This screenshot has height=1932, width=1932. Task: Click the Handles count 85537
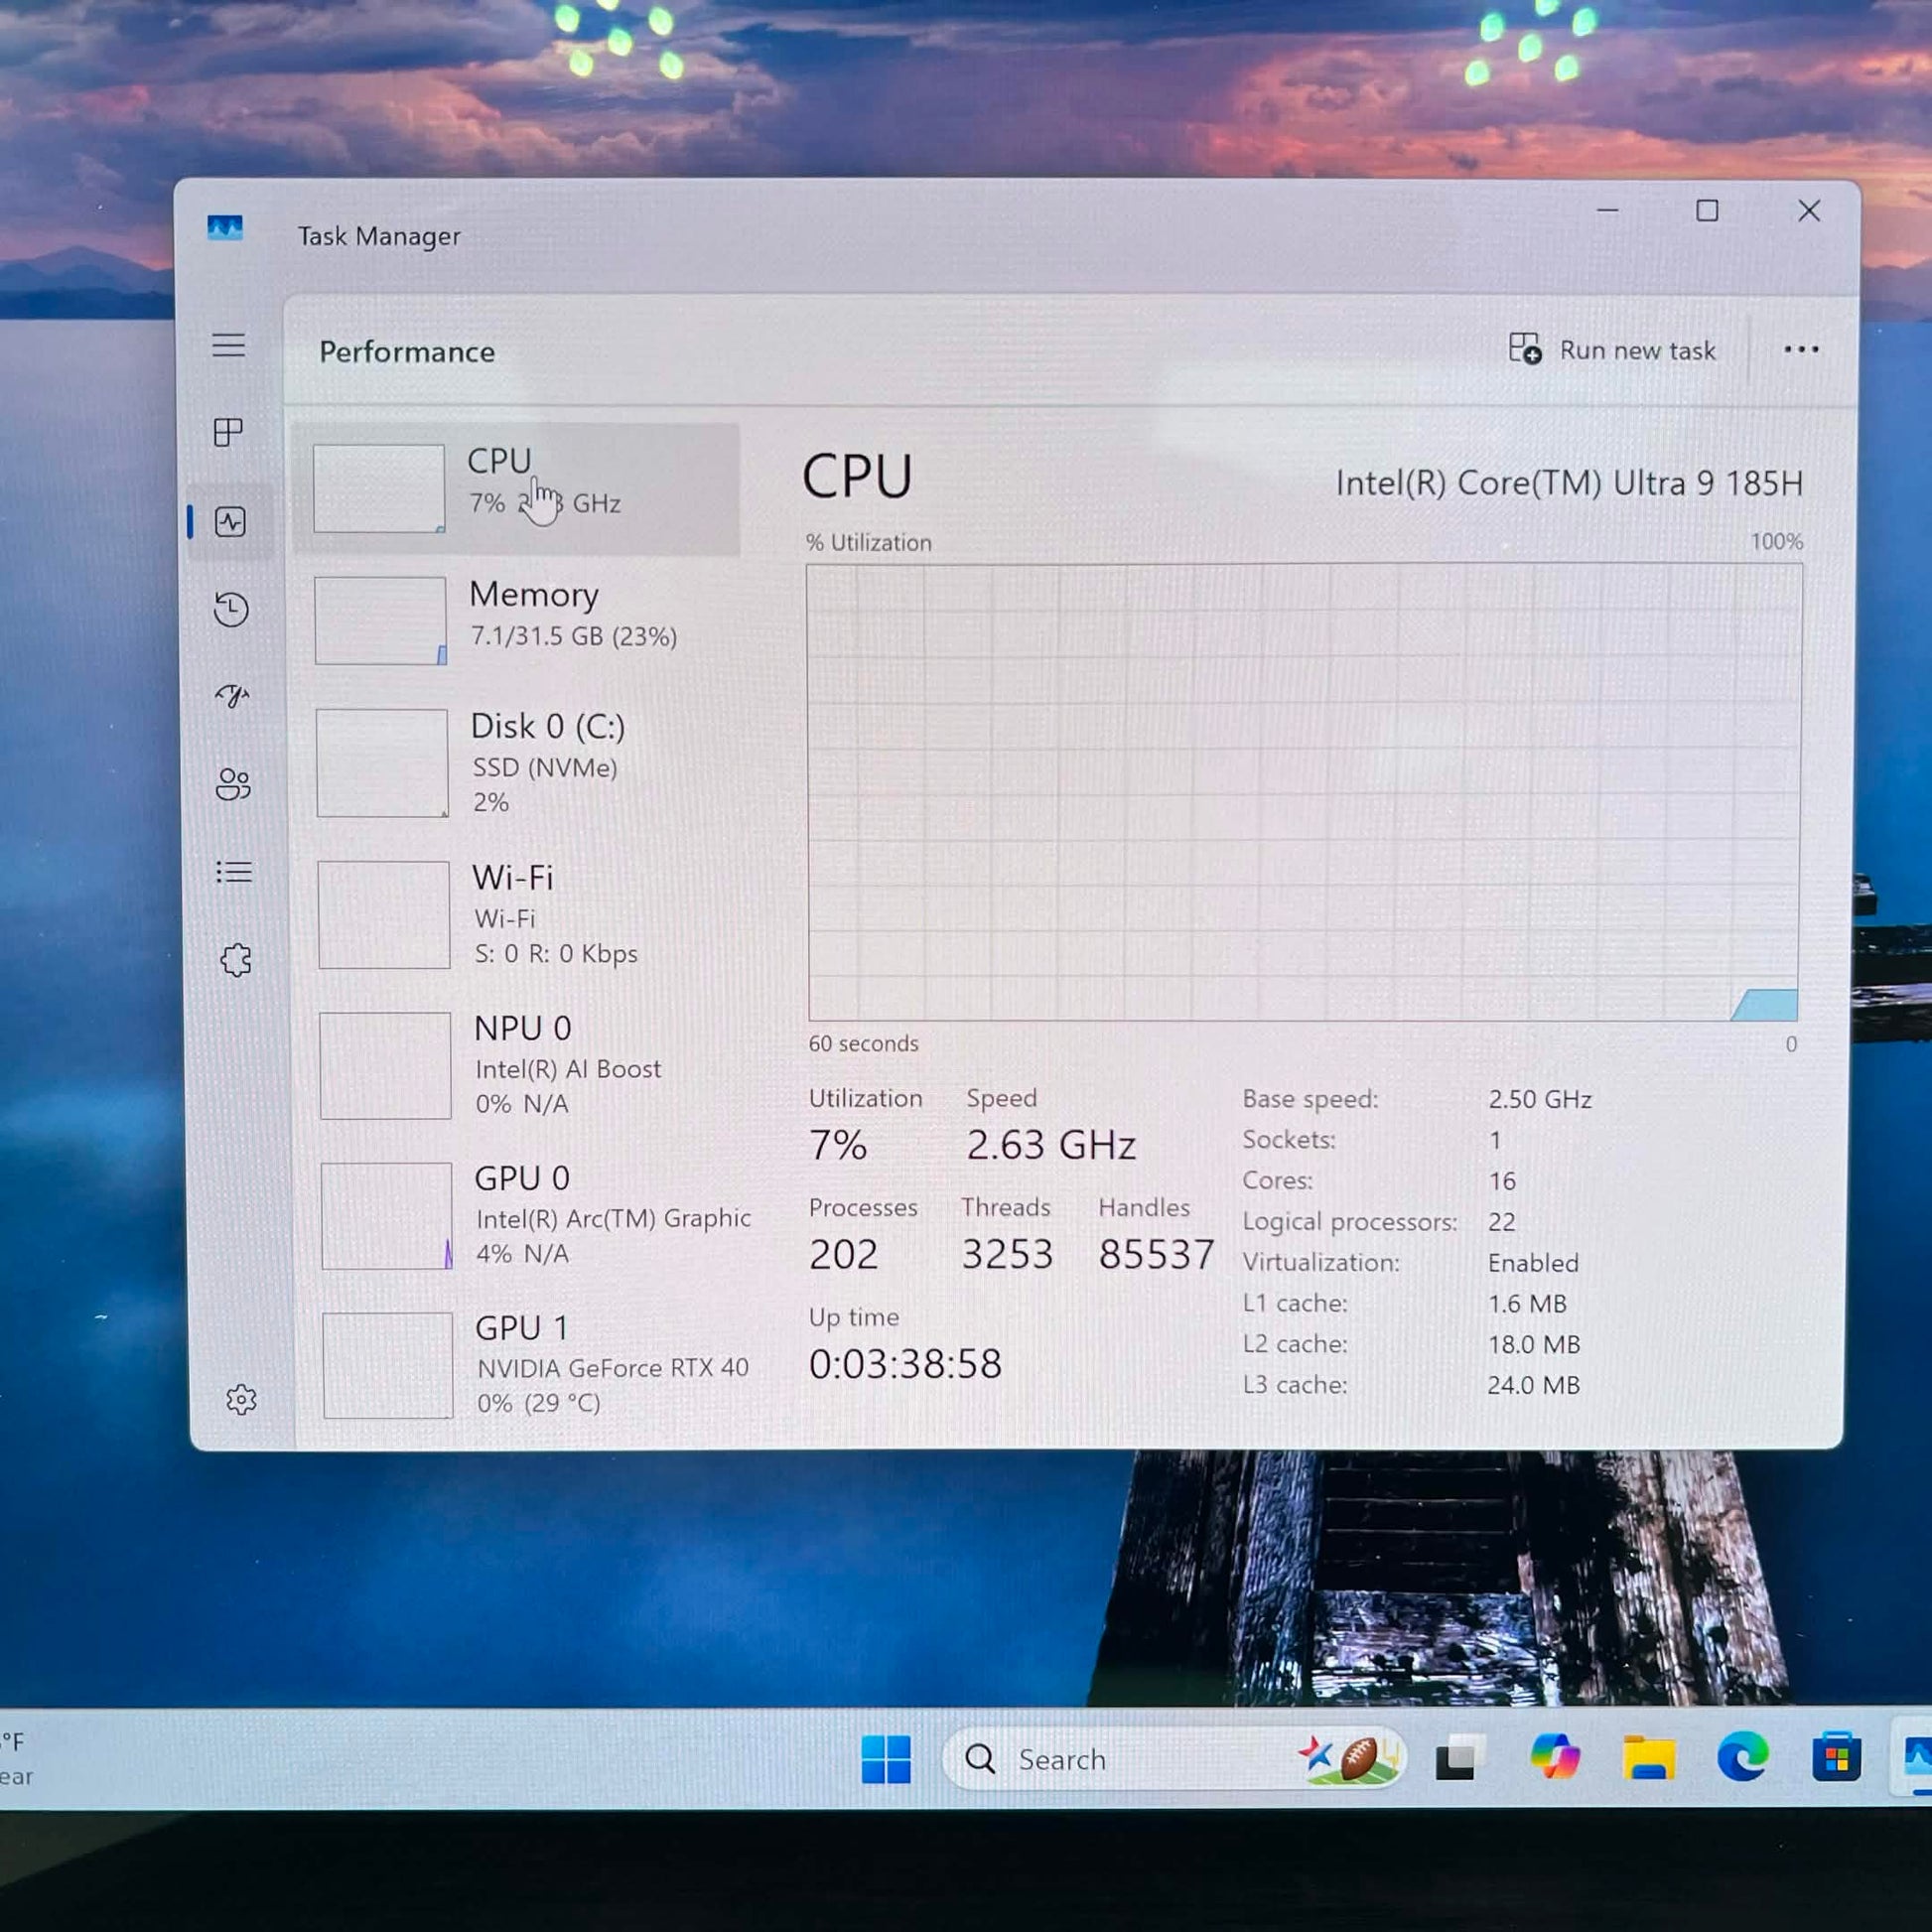[x=1156, y=1254]
